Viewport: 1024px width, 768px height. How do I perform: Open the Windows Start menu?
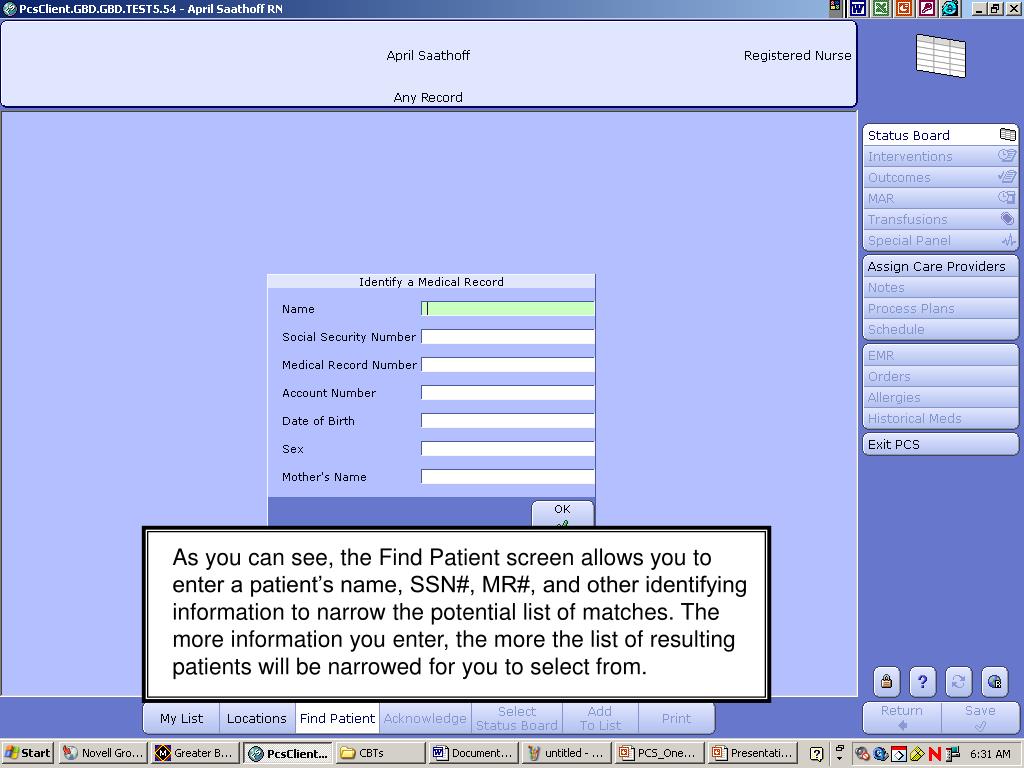point(27,753)
